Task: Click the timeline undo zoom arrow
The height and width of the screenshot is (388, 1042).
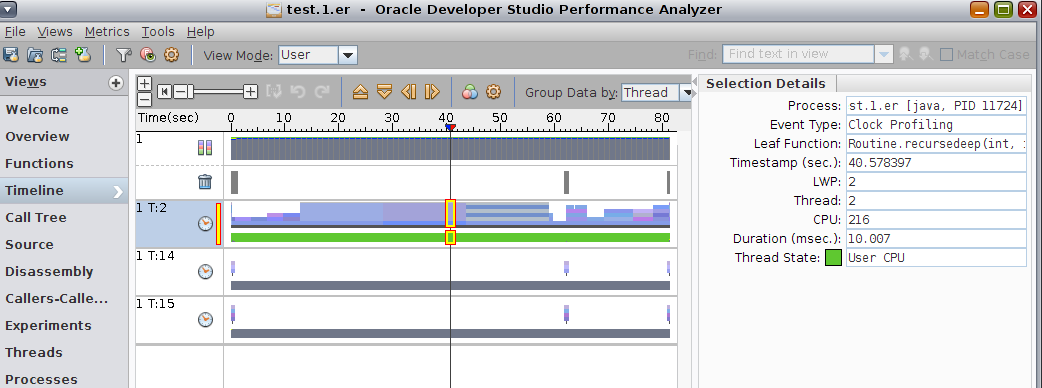Action: [x=298, y=92]
